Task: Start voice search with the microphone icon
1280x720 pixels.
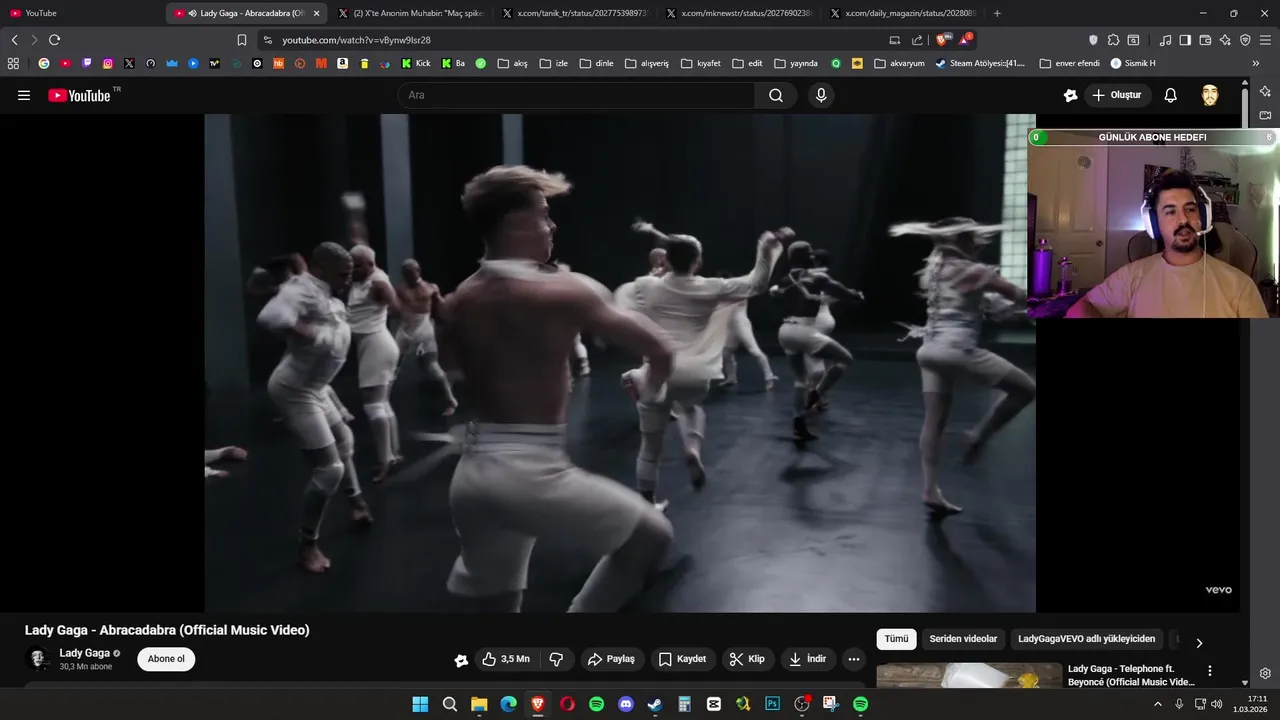Action: [821, 95]
